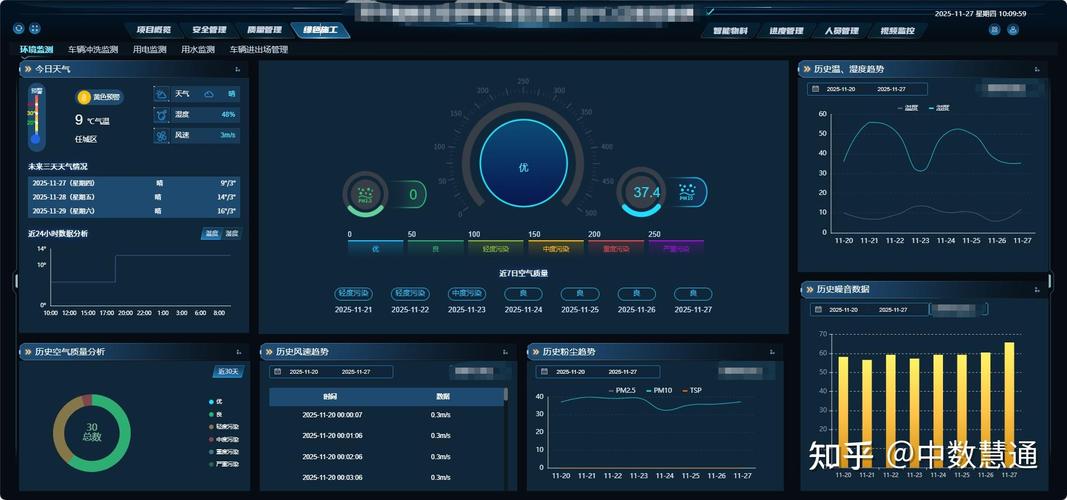This screenshot has width=1067, height=500.
Task: Open 项目概览 top navigation tab
Action: pos(153,30)
